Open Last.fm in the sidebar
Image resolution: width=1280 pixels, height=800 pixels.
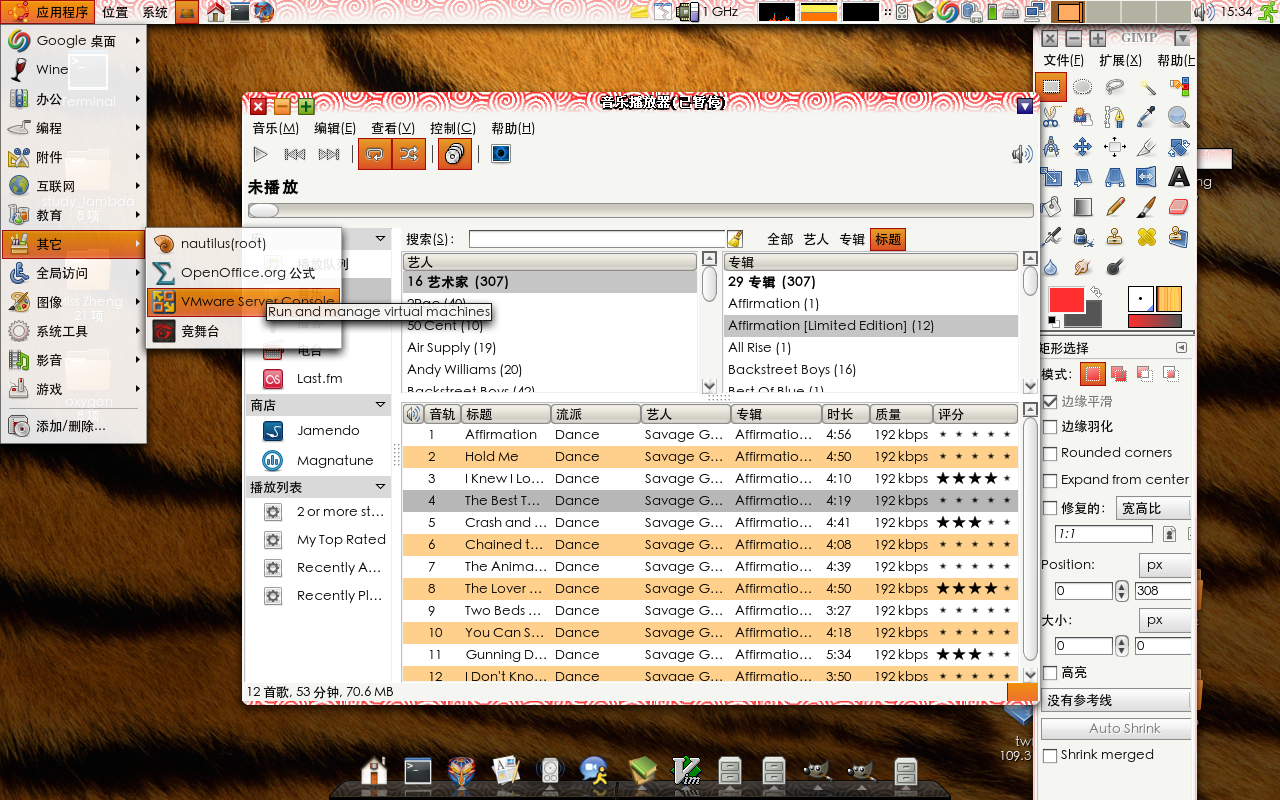click(318, 379)
